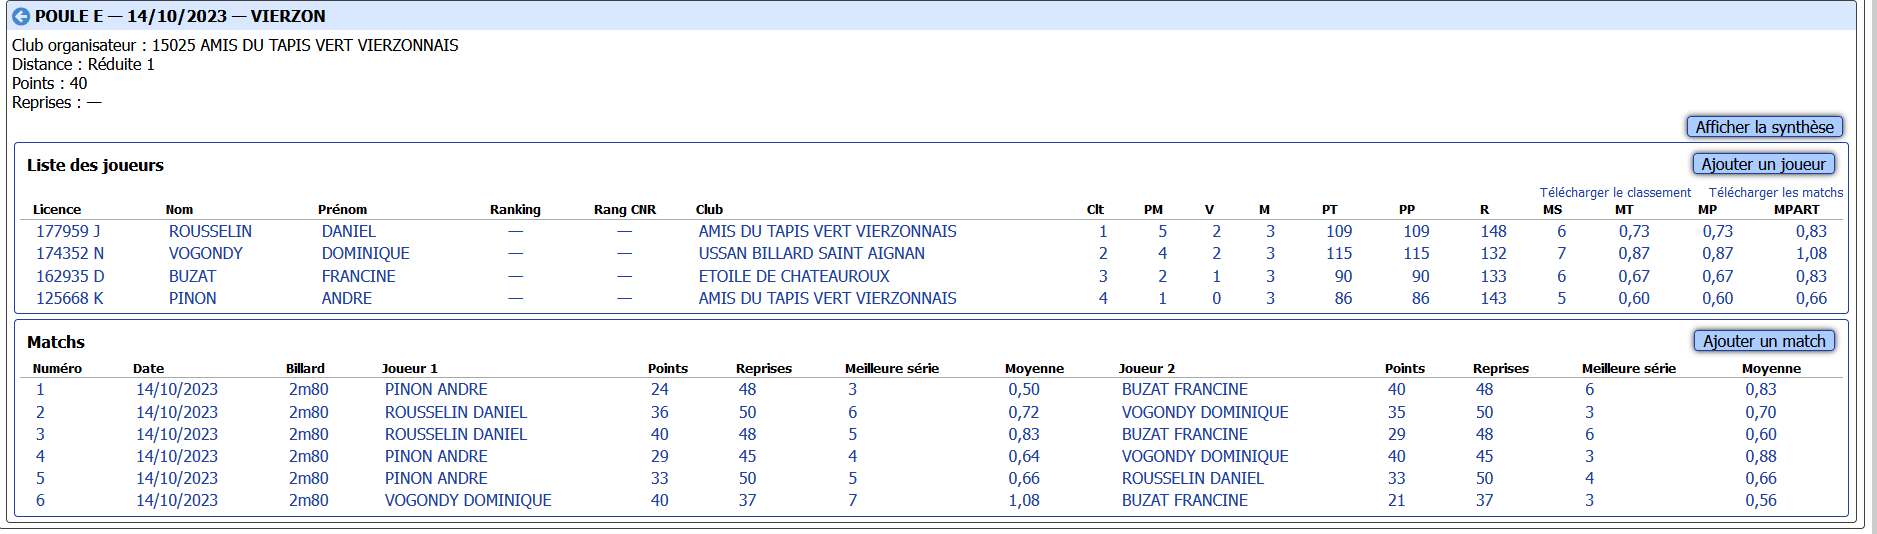Click match number 1 in the Matchs table
The image size is (1877, 534).
pos(40,389)
